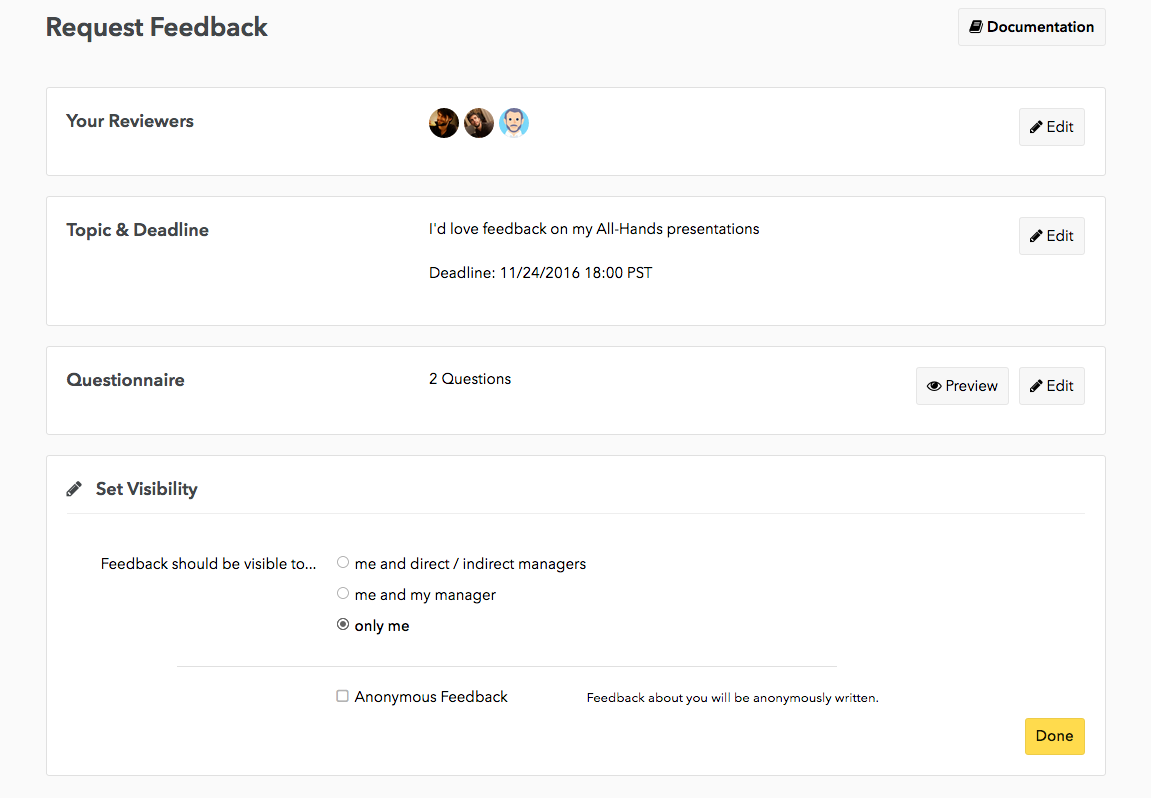
Task: Click 'Feedback about you will be anonymously written' note
Action: tap(733, 697)
